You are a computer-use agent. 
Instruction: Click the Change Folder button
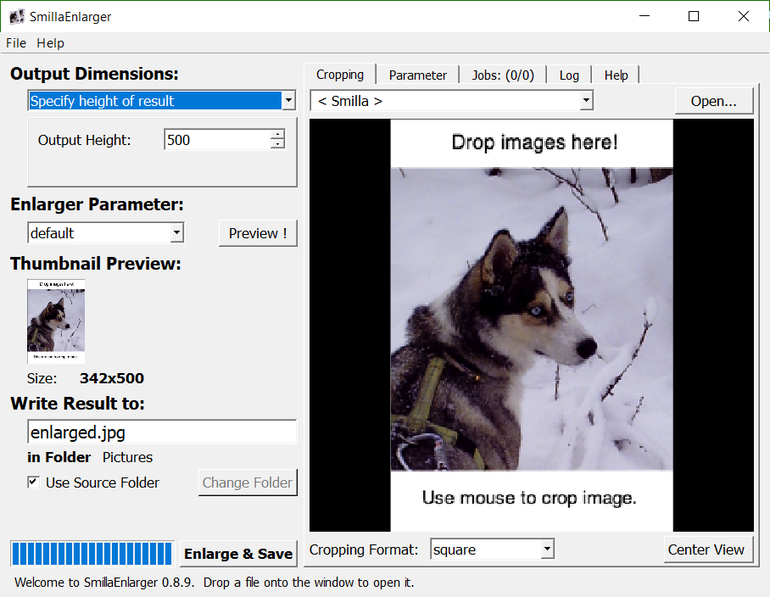(248, 483)
